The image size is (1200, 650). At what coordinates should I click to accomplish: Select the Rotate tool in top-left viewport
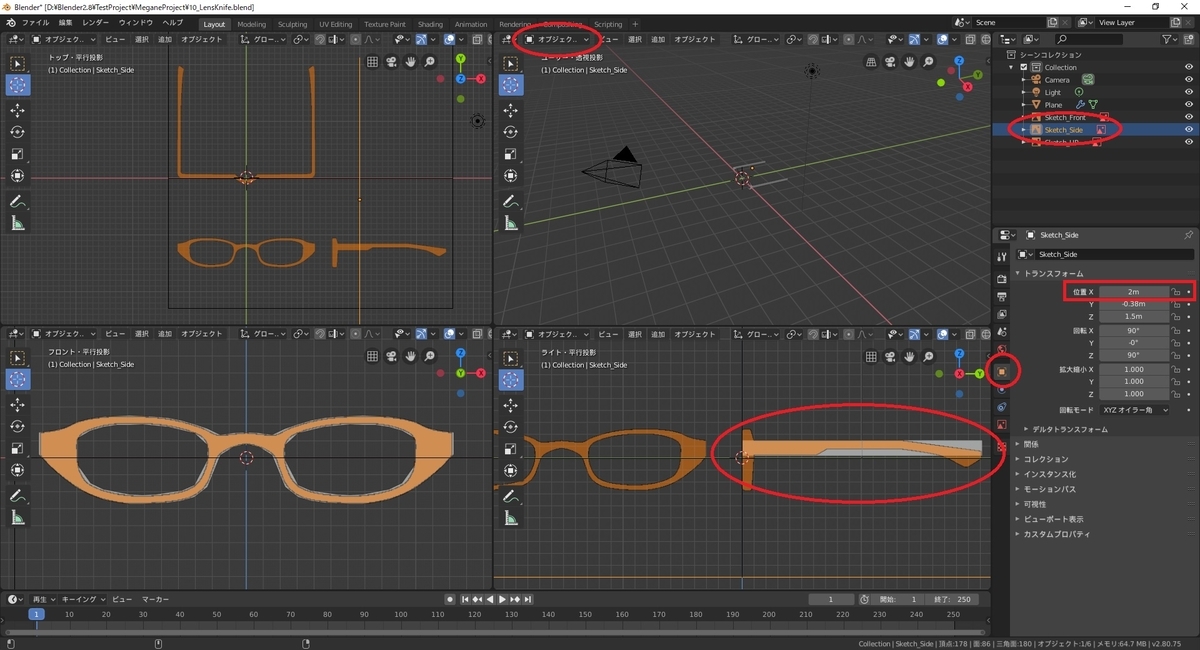click(17, 132)
